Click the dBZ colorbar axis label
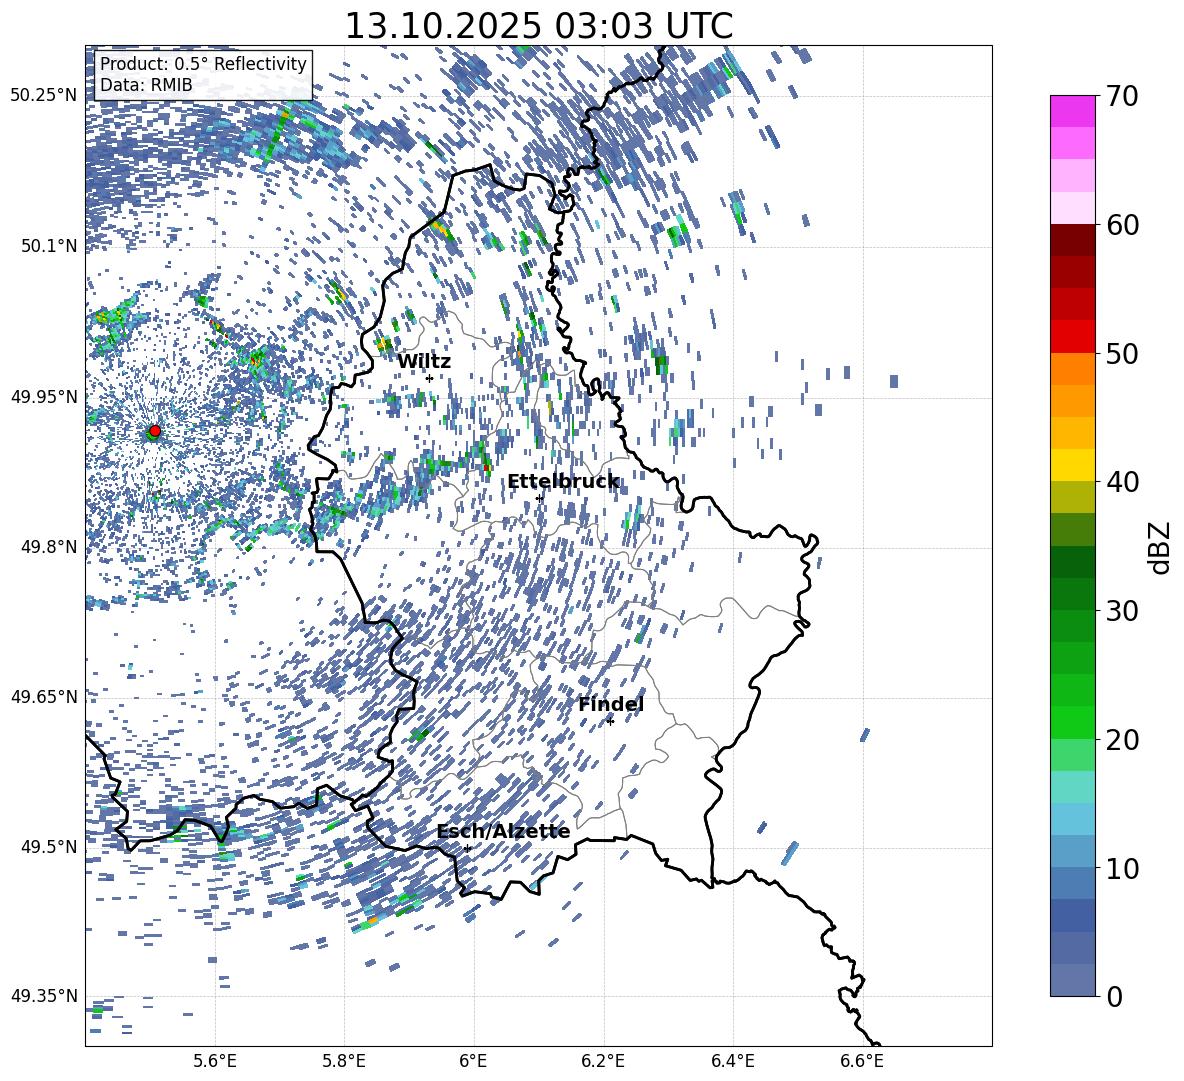Viewport: 1184px width, 1081px height. [x=1161, y=547]
